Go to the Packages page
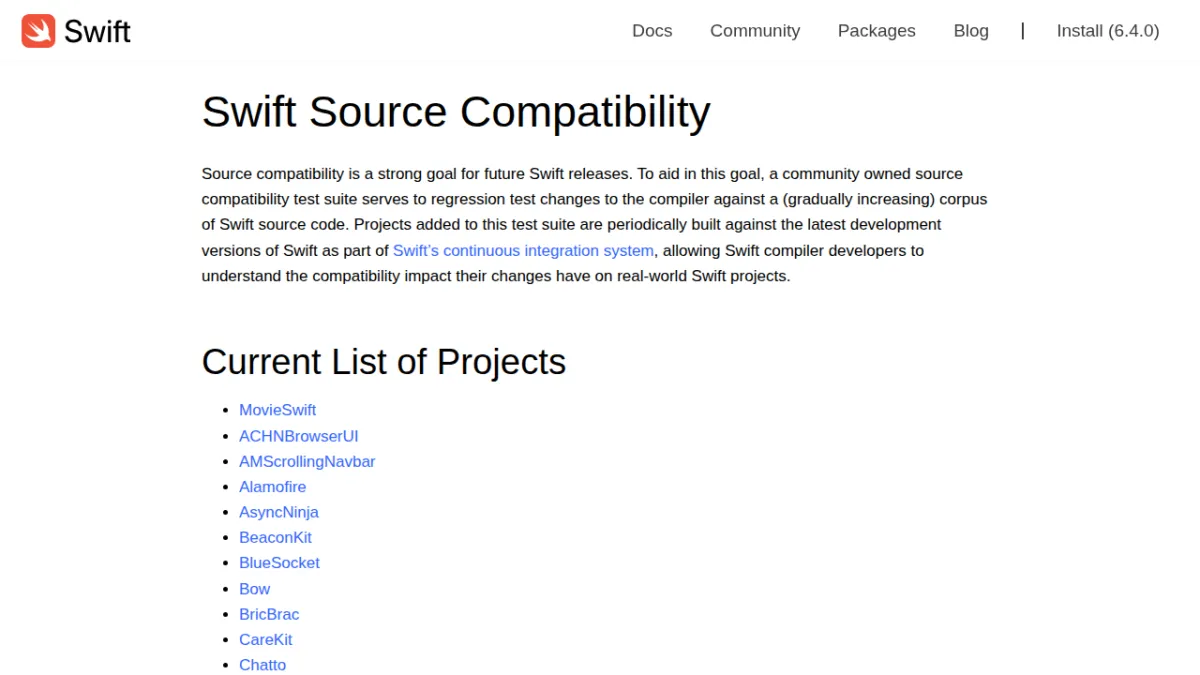The image size is (1200, 675). point(877,31)
